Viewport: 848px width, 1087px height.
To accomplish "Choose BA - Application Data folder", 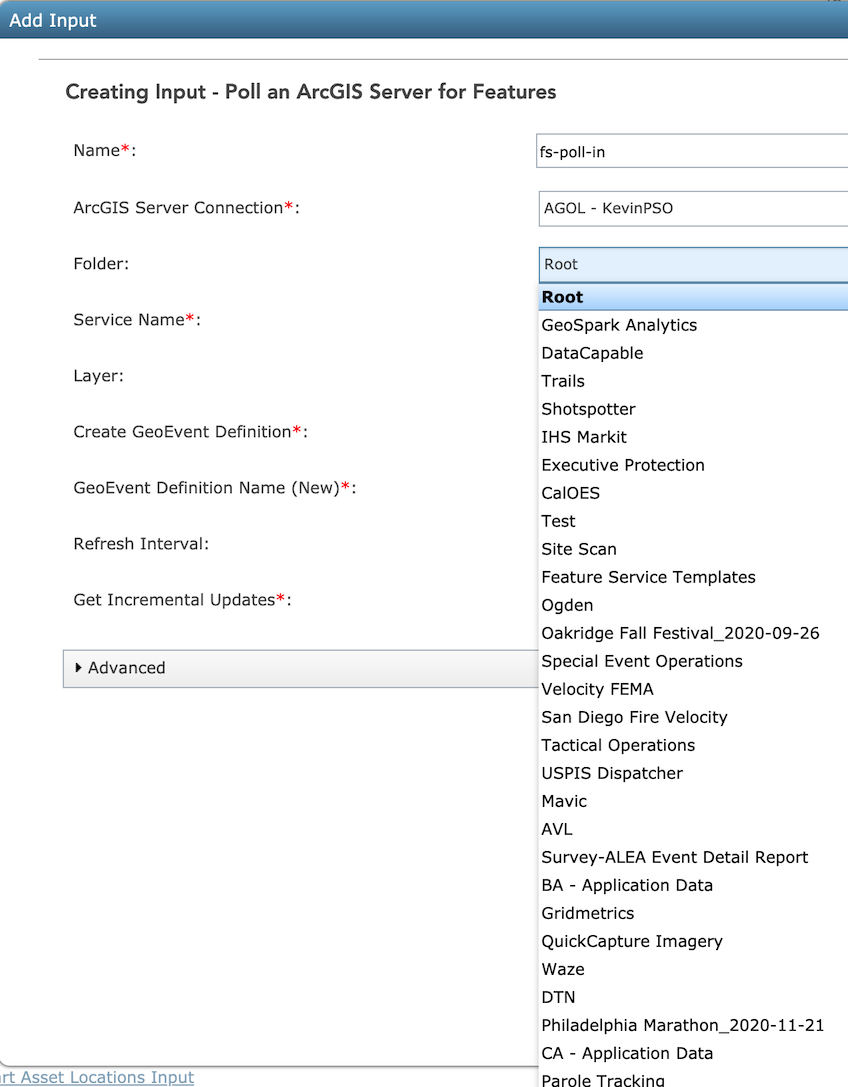I will pyautogui.click(x=693, y=885).
